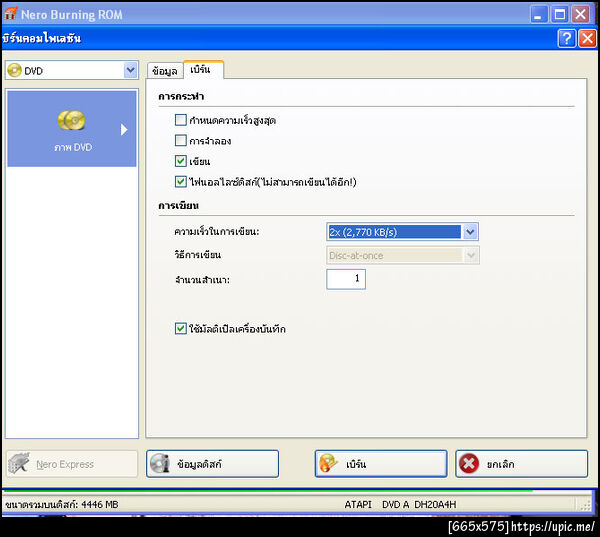Viewport: 600px width, 537px height.
Task: Start burning with the เบิร์น button
Action: pos(381,464)
